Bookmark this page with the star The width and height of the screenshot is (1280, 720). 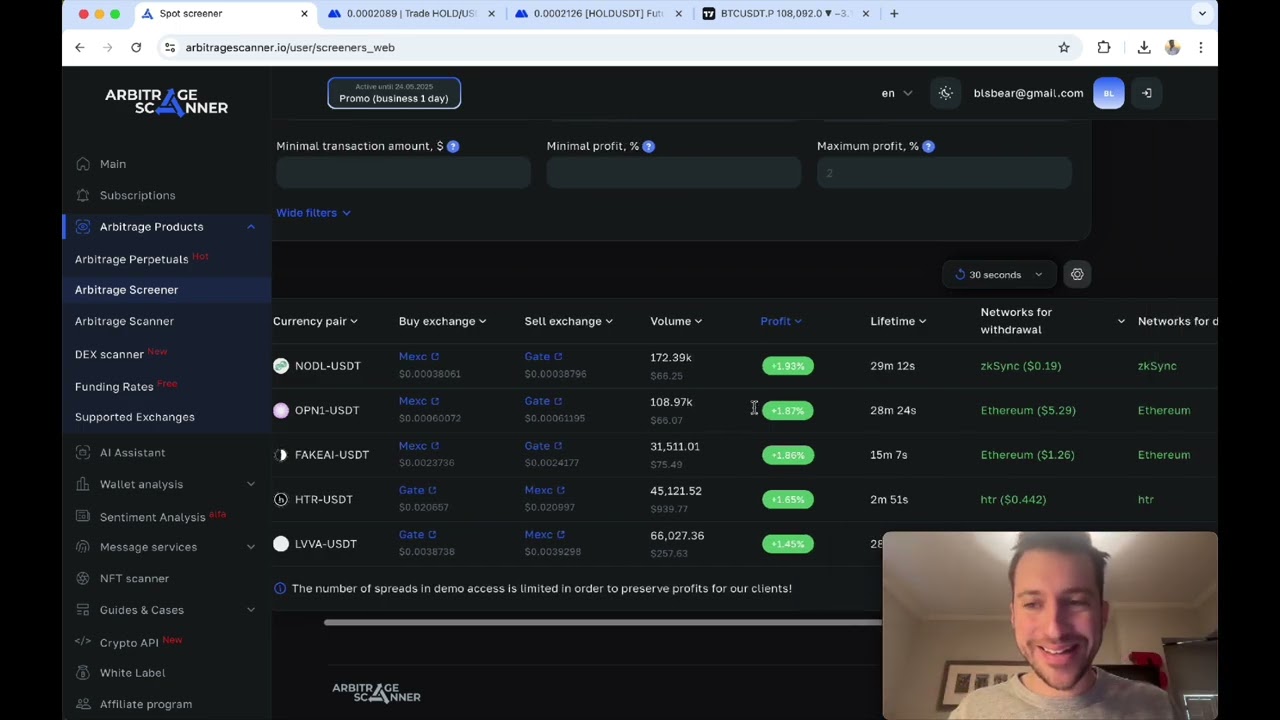pos(1064,47)
